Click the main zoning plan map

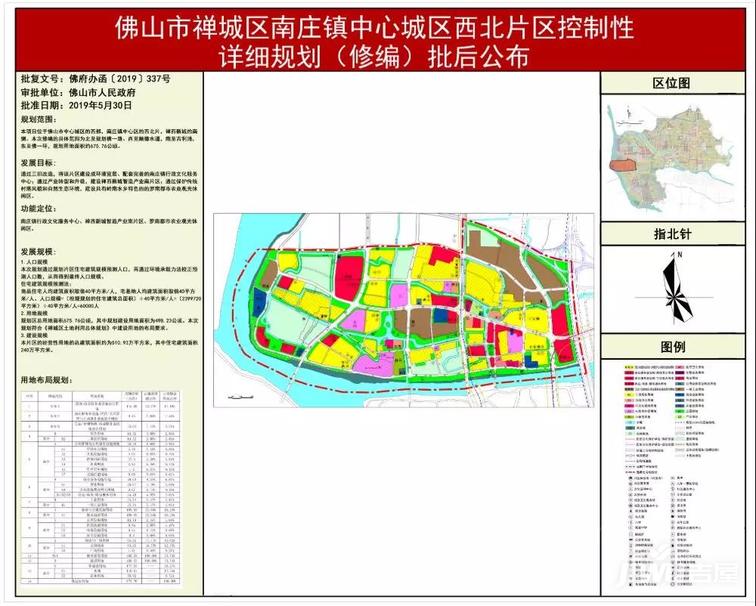tap(404, 310)
